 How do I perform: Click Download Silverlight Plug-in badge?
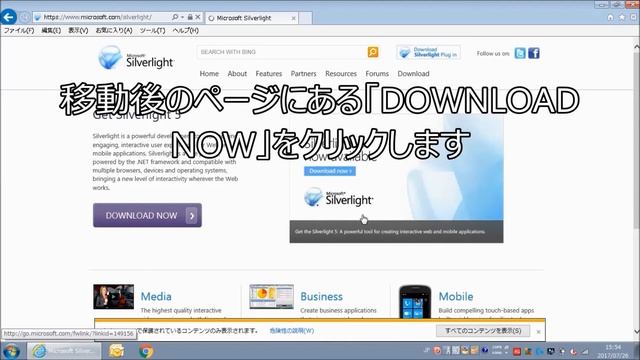click(x=428, y=52)
